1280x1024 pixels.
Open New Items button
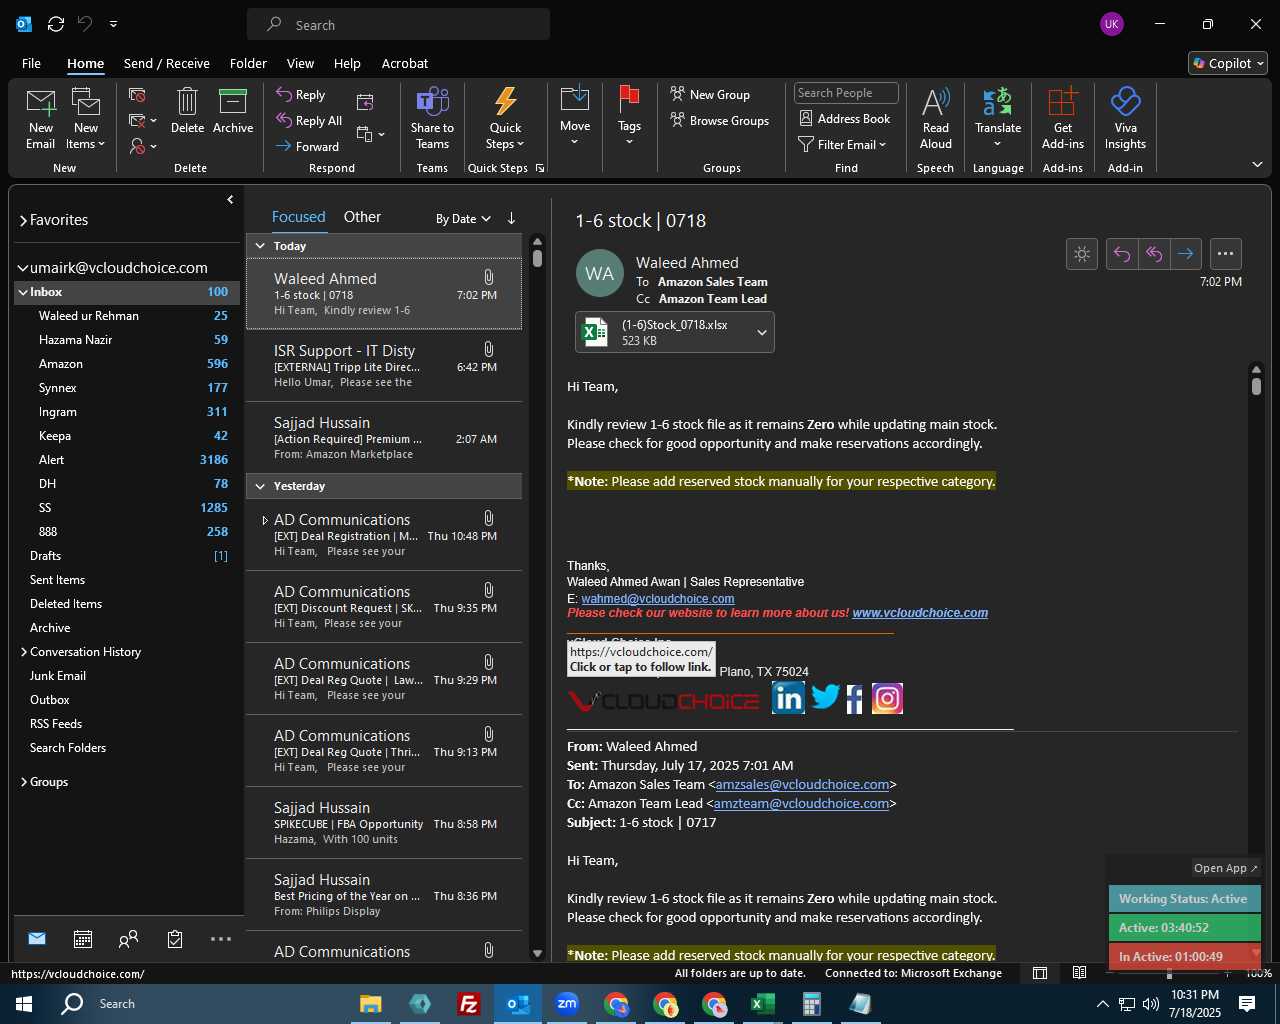coord(86,119)
